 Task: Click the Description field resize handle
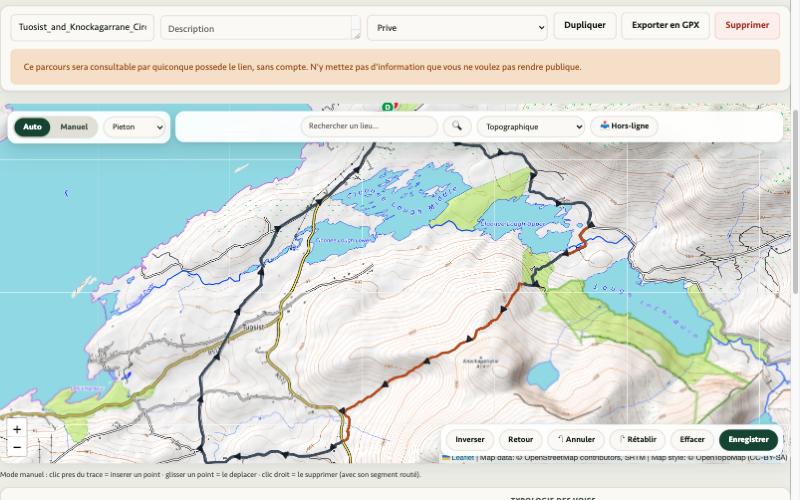[357, 35]
